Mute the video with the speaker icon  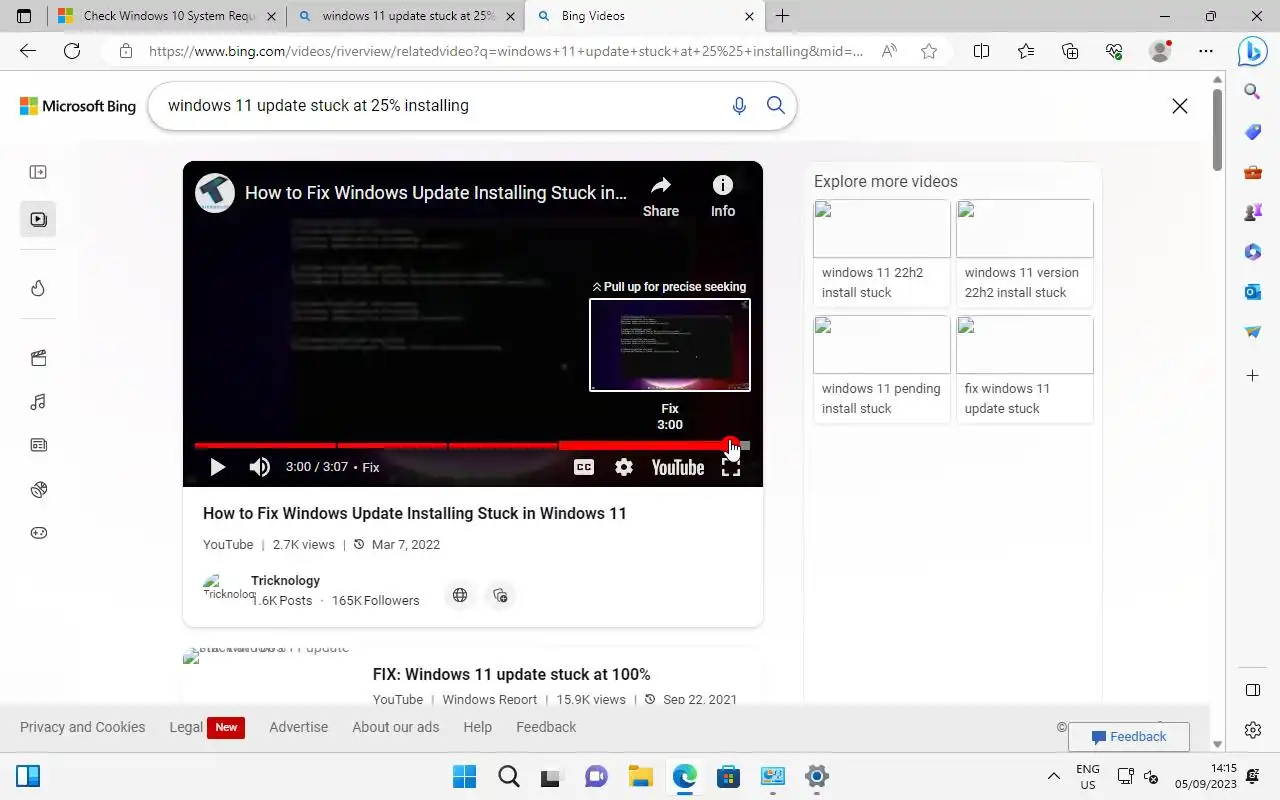coord(260,467)
